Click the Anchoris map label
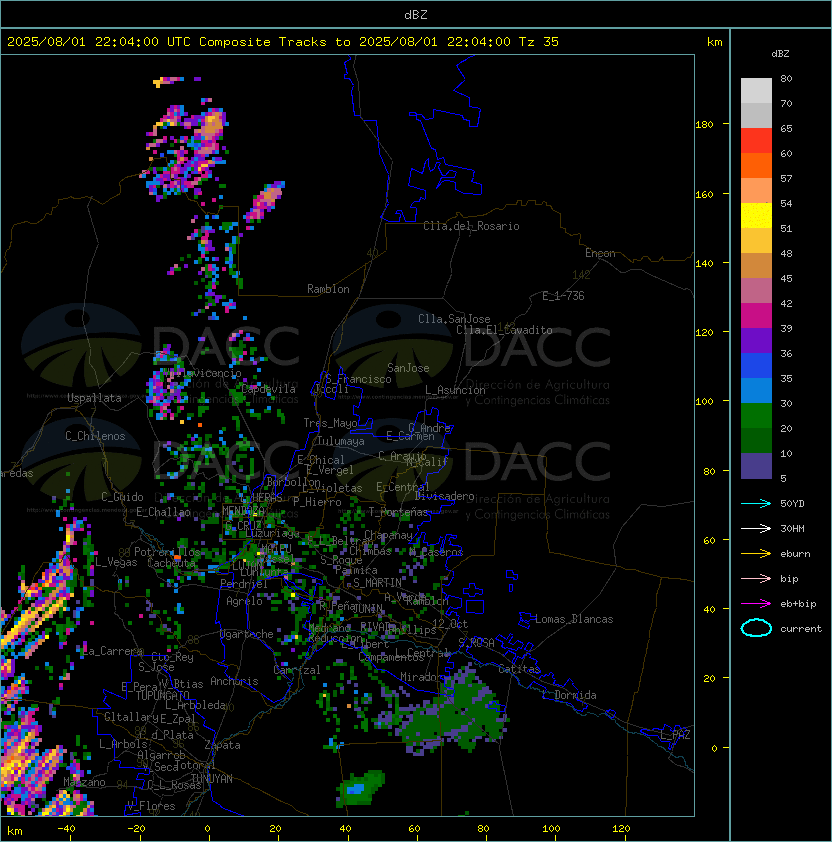This screenshot has height=842, width=832. [234, 681]
